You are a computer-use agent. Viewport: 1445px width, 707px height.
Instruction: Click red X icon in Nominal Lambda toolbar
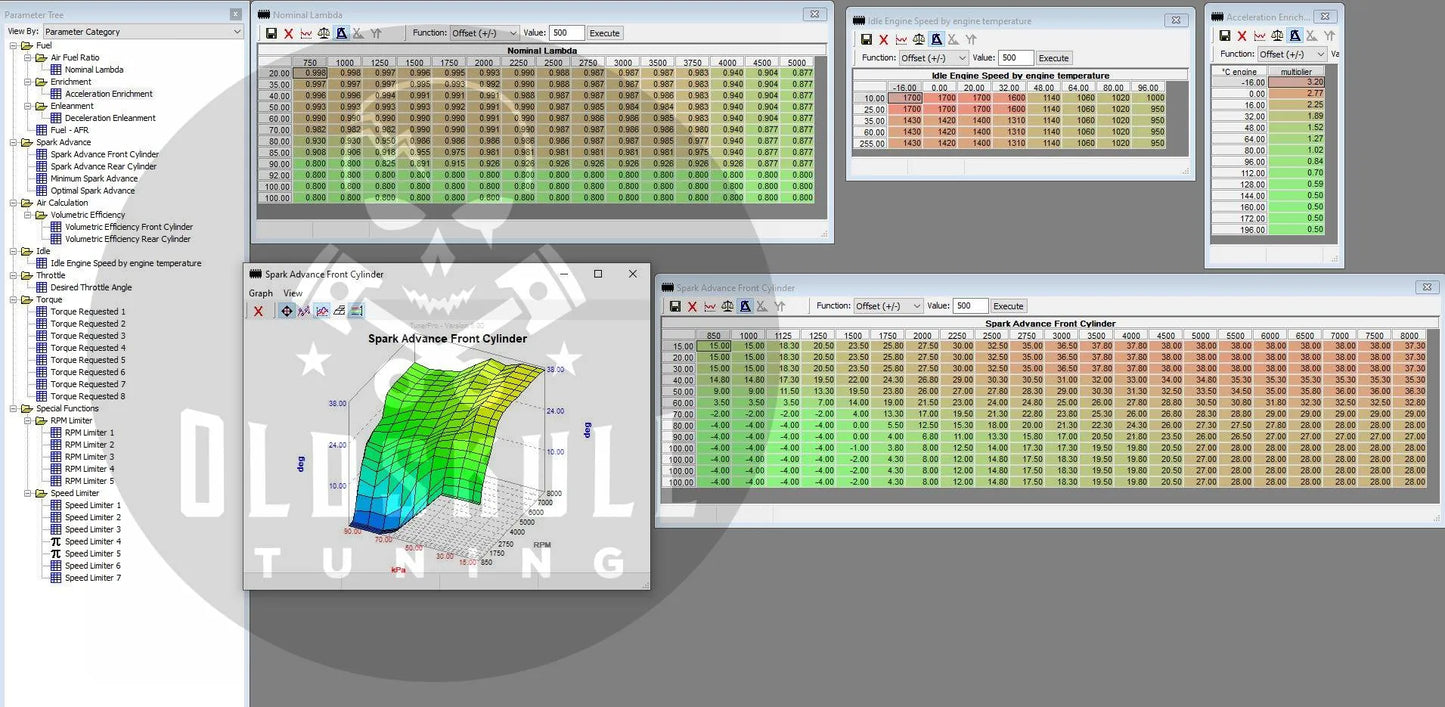[x=289, y=33]
